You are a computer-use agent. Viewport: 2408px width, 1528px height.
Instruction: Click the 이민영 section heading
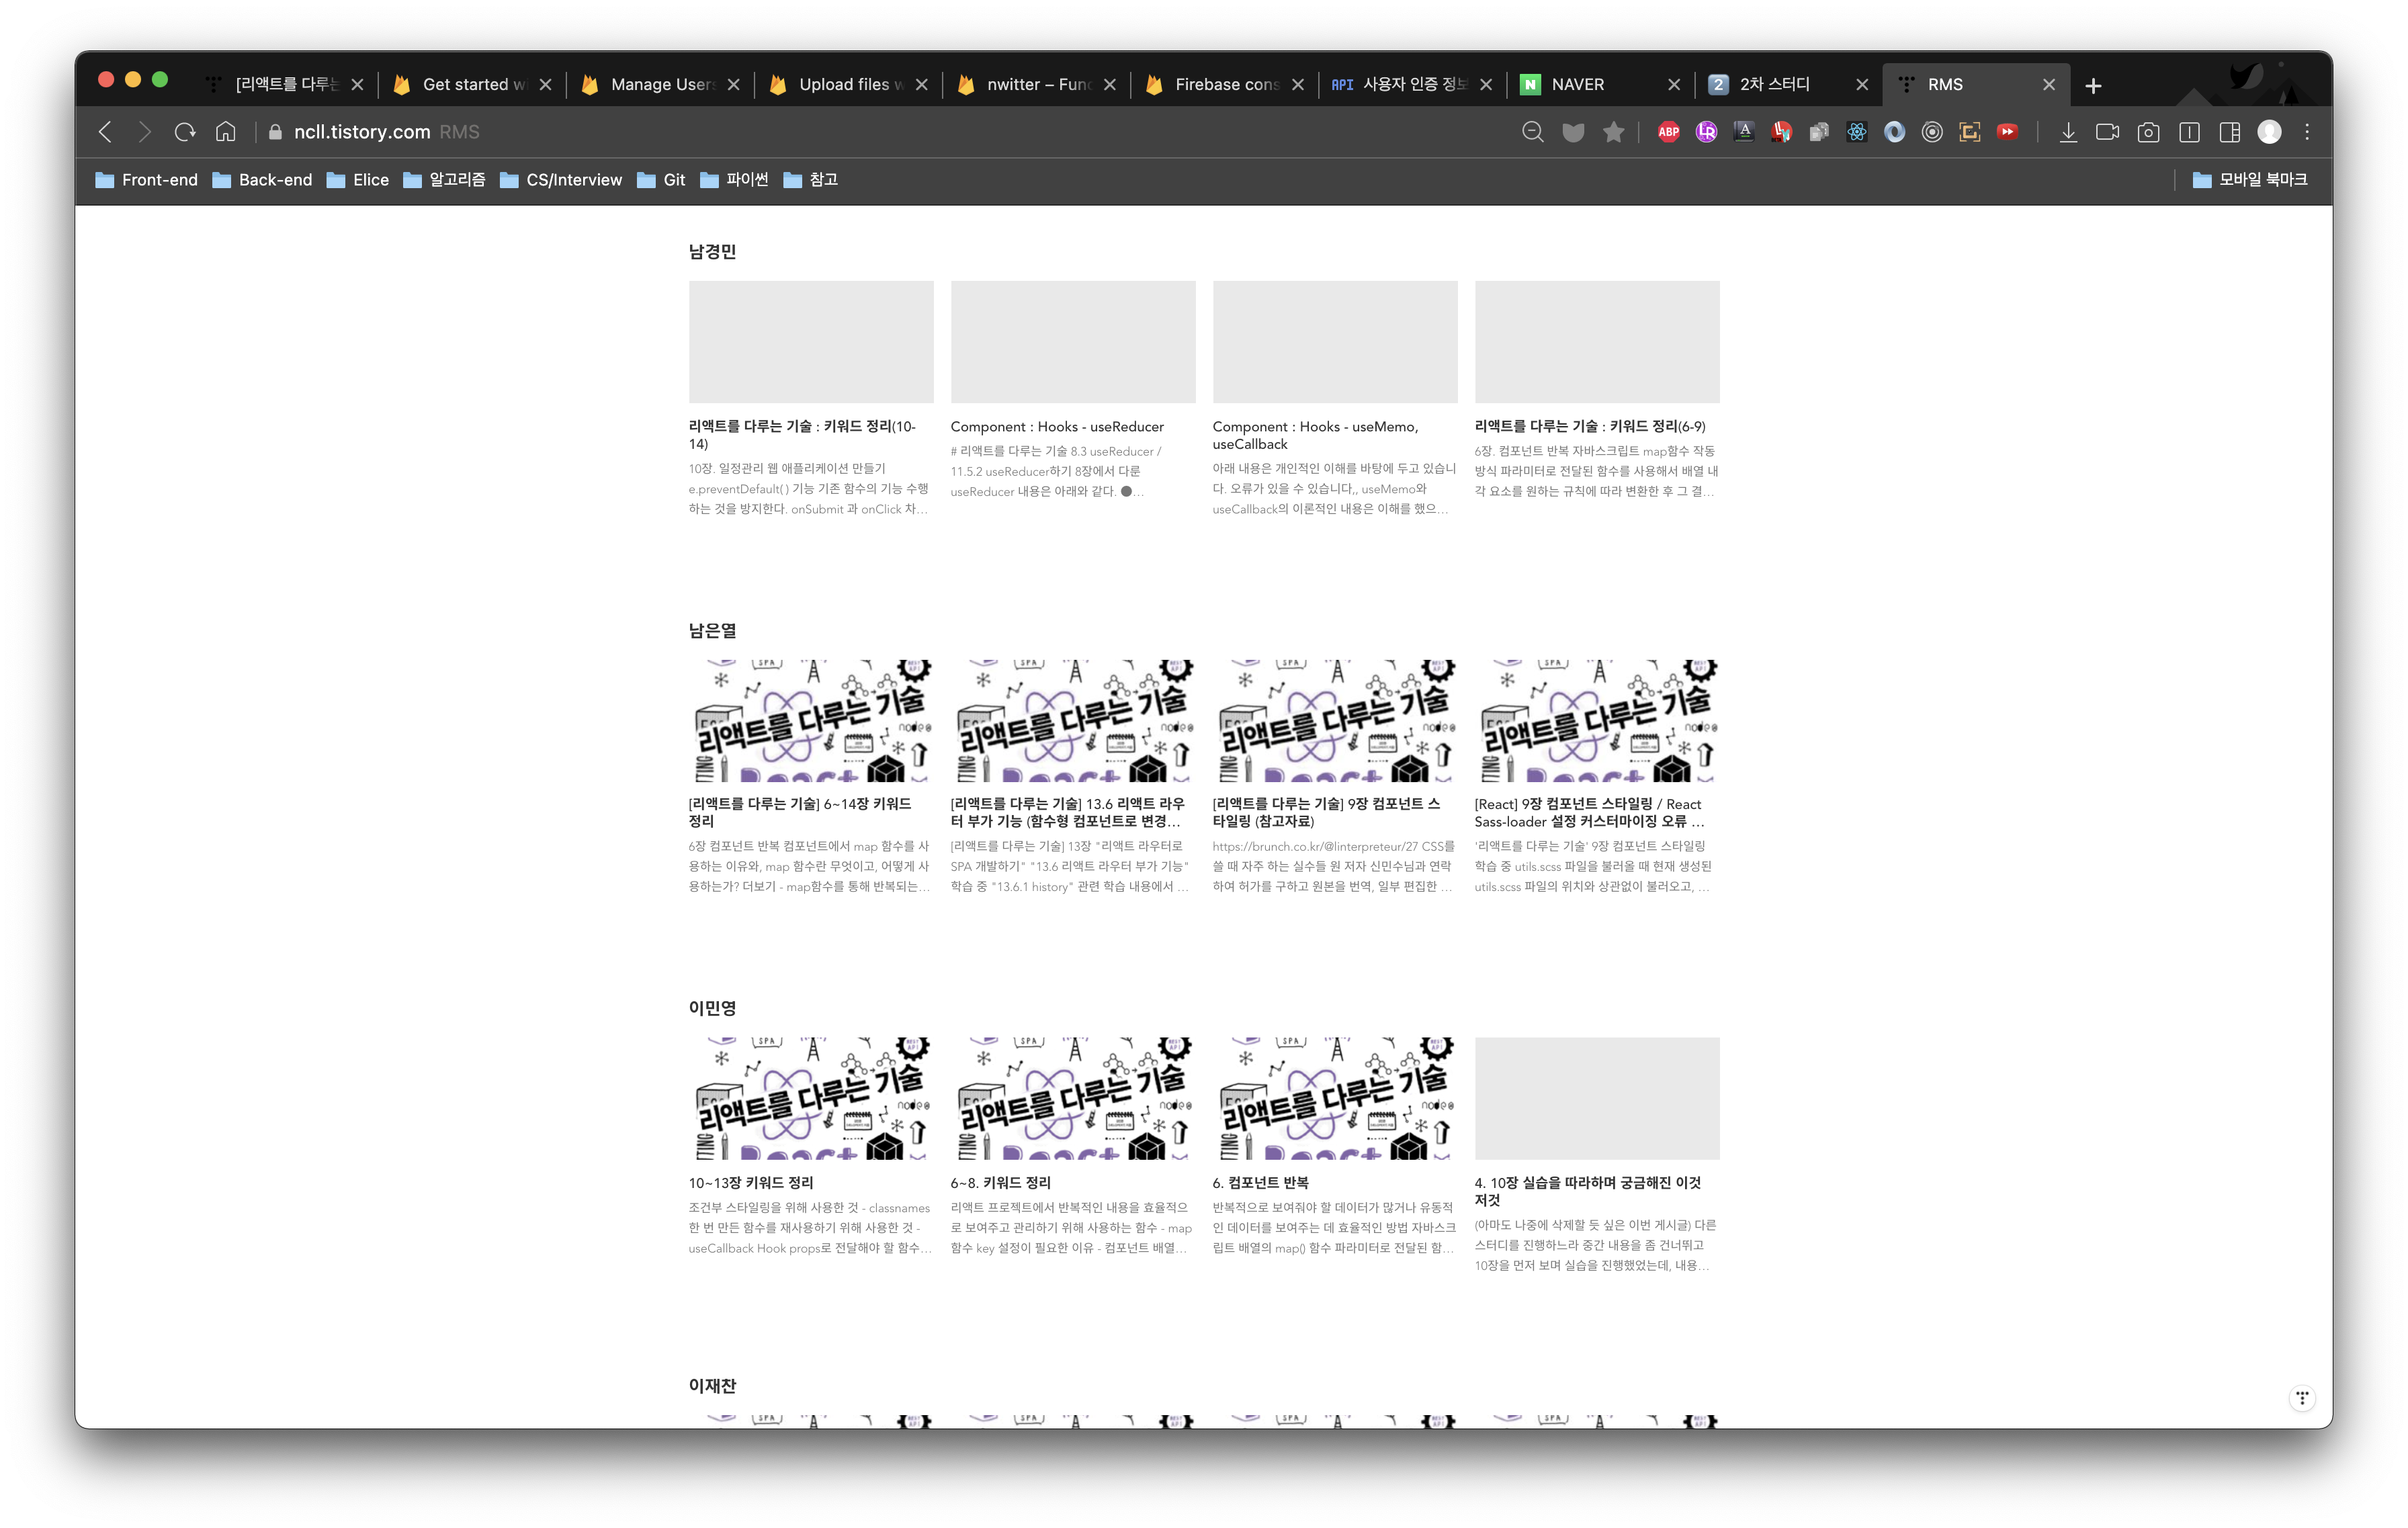712,1008
